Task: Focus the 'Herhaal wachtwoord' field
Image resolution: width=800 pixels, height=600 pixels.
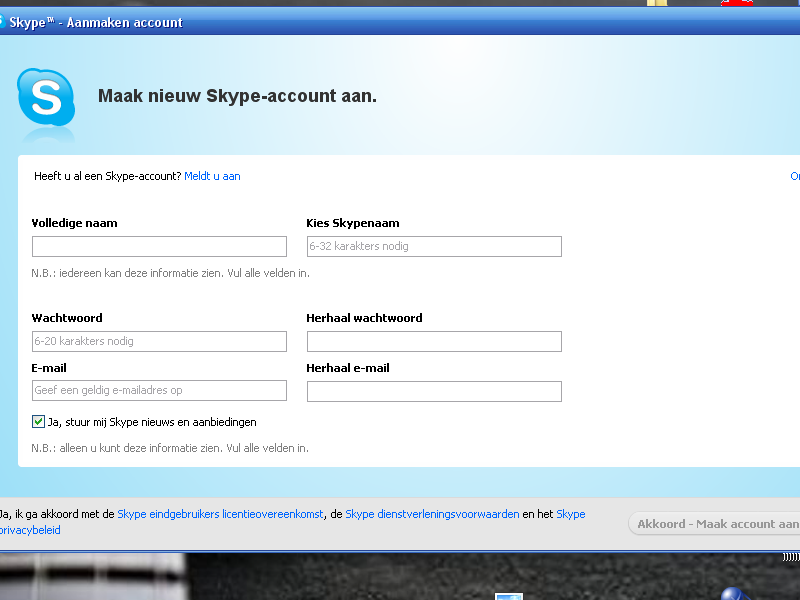Action: 434,341
